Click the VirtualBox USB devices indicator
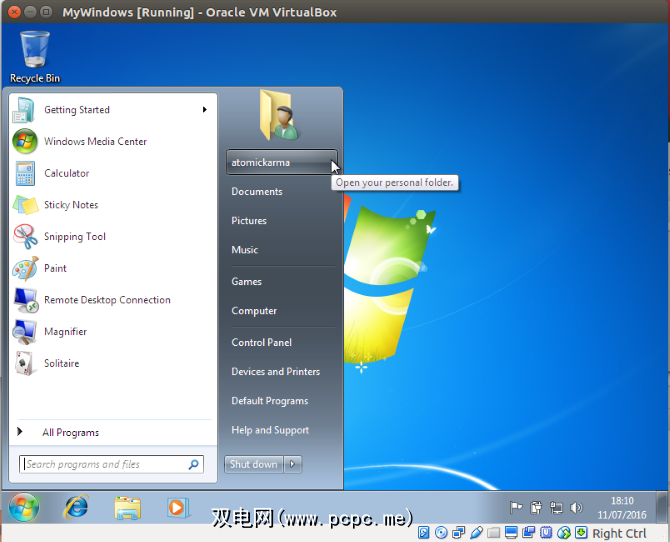This screenshot has height=542, width=670. (x=476, y=533)
